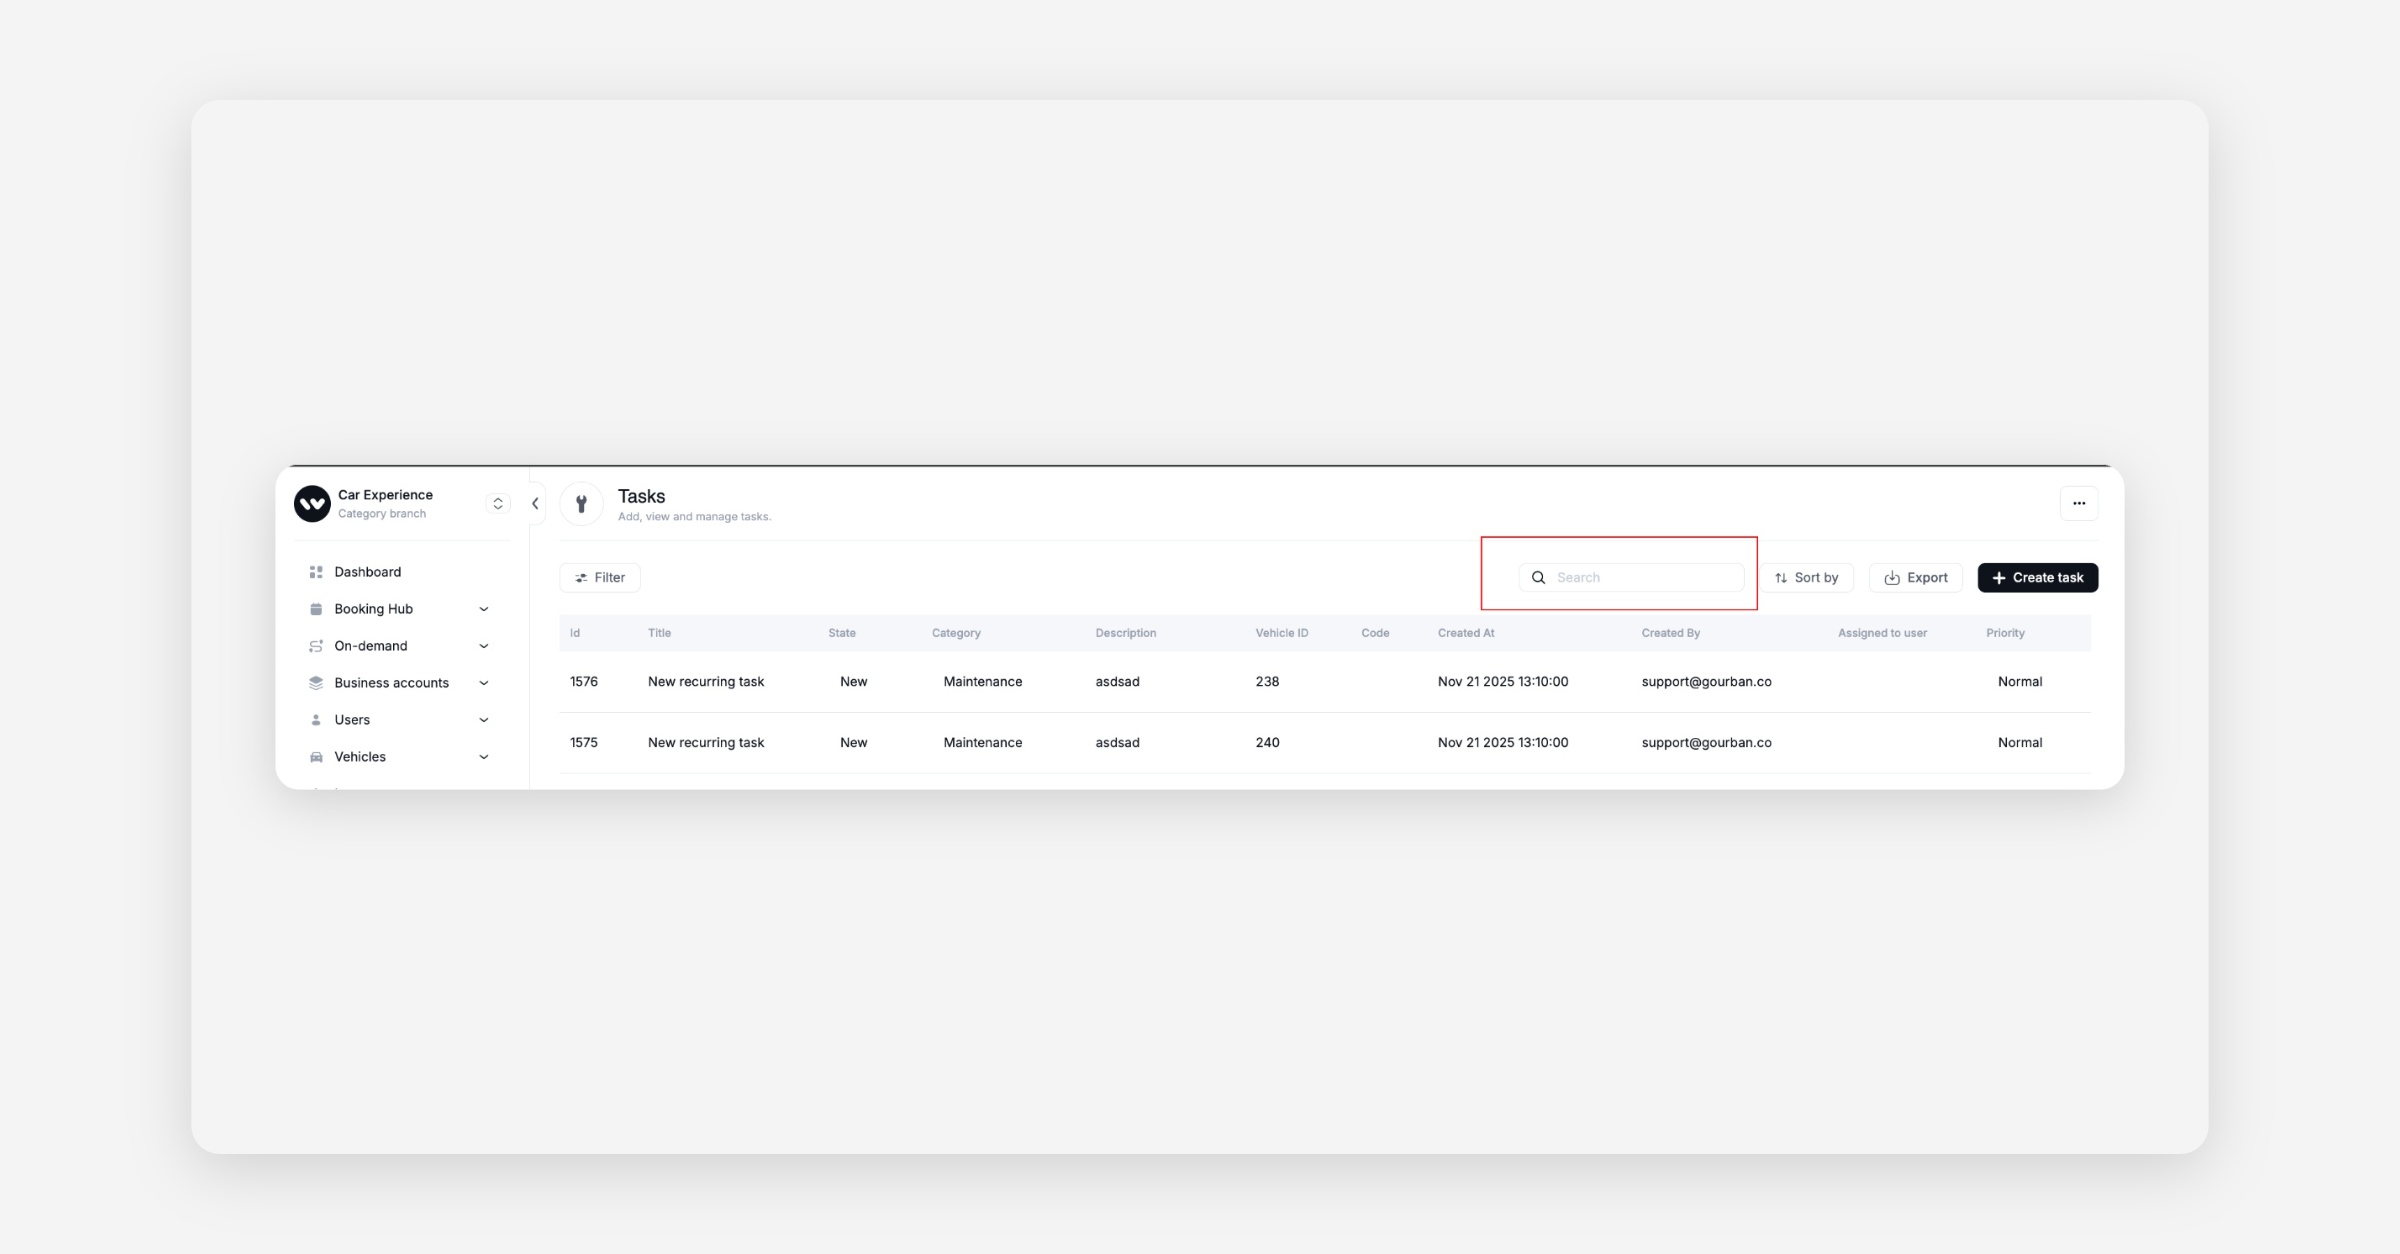Viewport: 2400px width, 1254px height.
Task: Open the three-dots more options menu
Action: [2078, 504]
